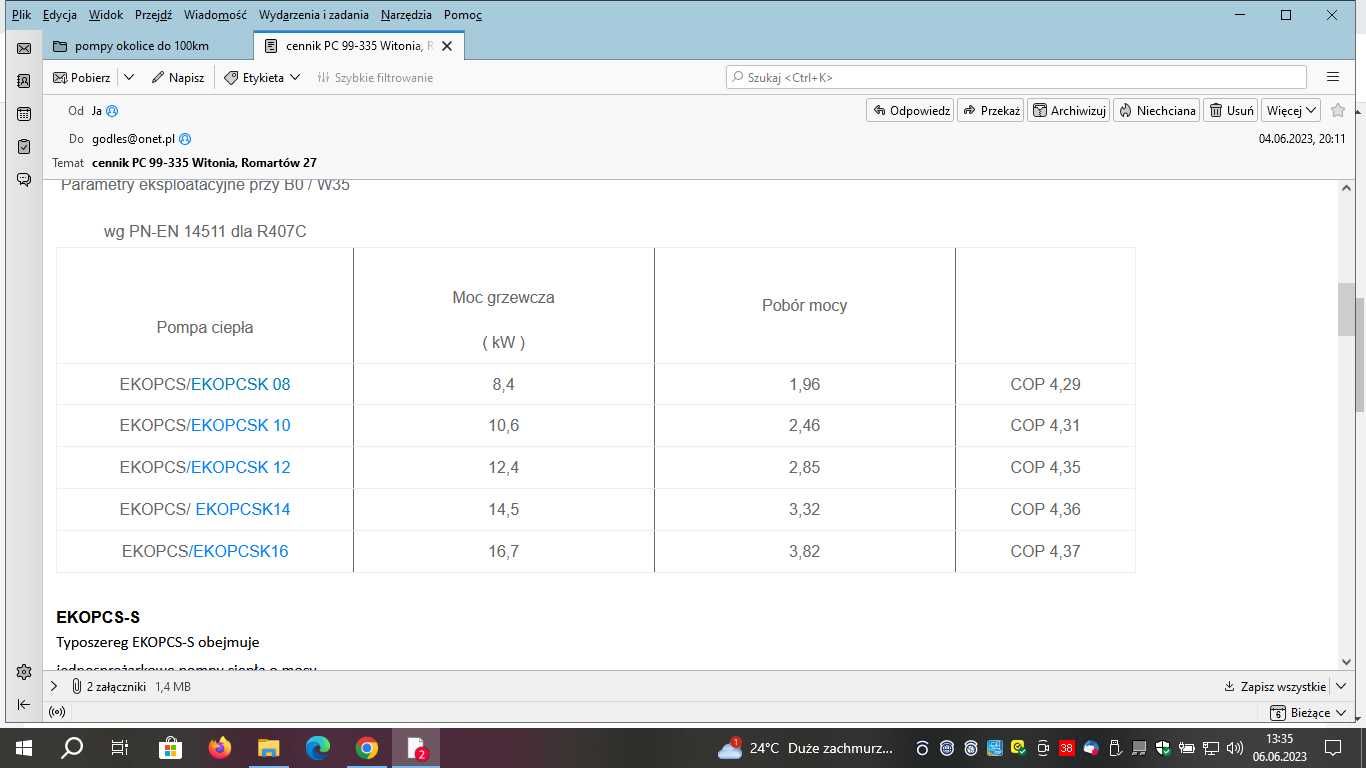Switch to pompy okolice do 100km tab
Image resolution: width=1366 pixels, height=768 pixels.
(142, 46)
